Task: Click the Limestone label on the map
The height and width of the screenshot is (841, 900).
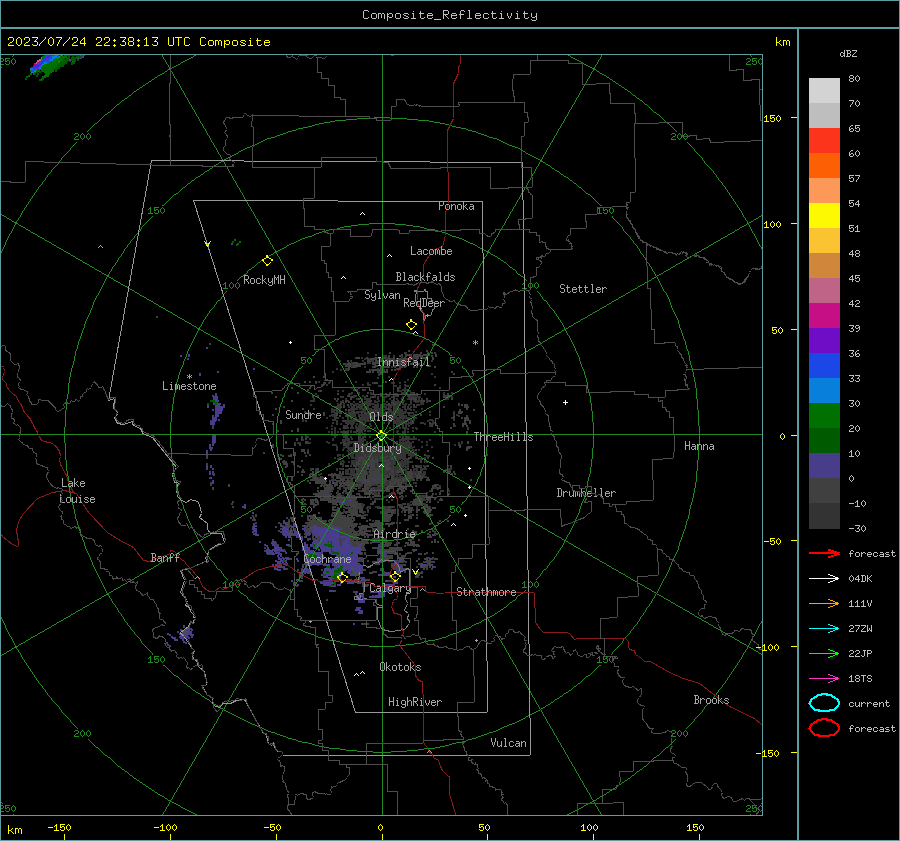Action: pos(189,386)
